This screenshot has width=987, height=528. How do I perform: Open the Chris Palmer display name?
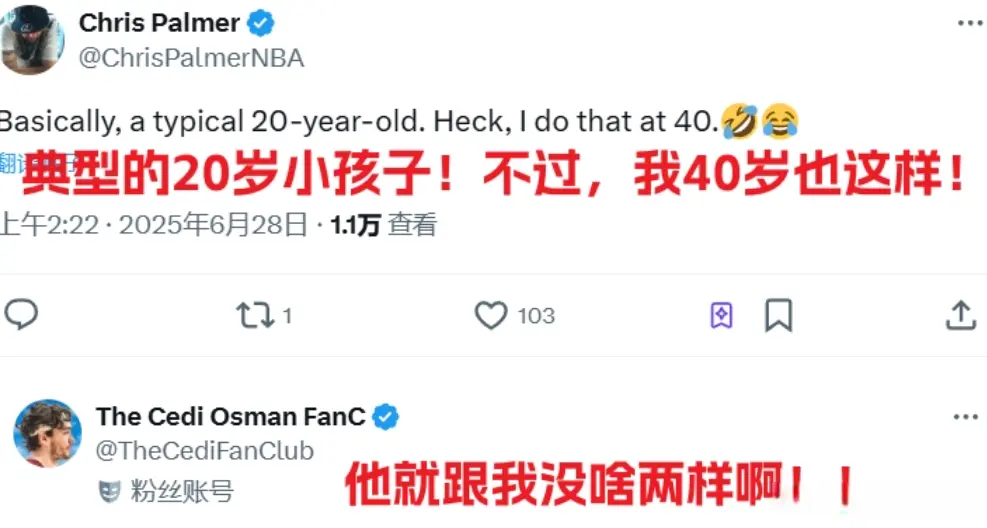159,23
